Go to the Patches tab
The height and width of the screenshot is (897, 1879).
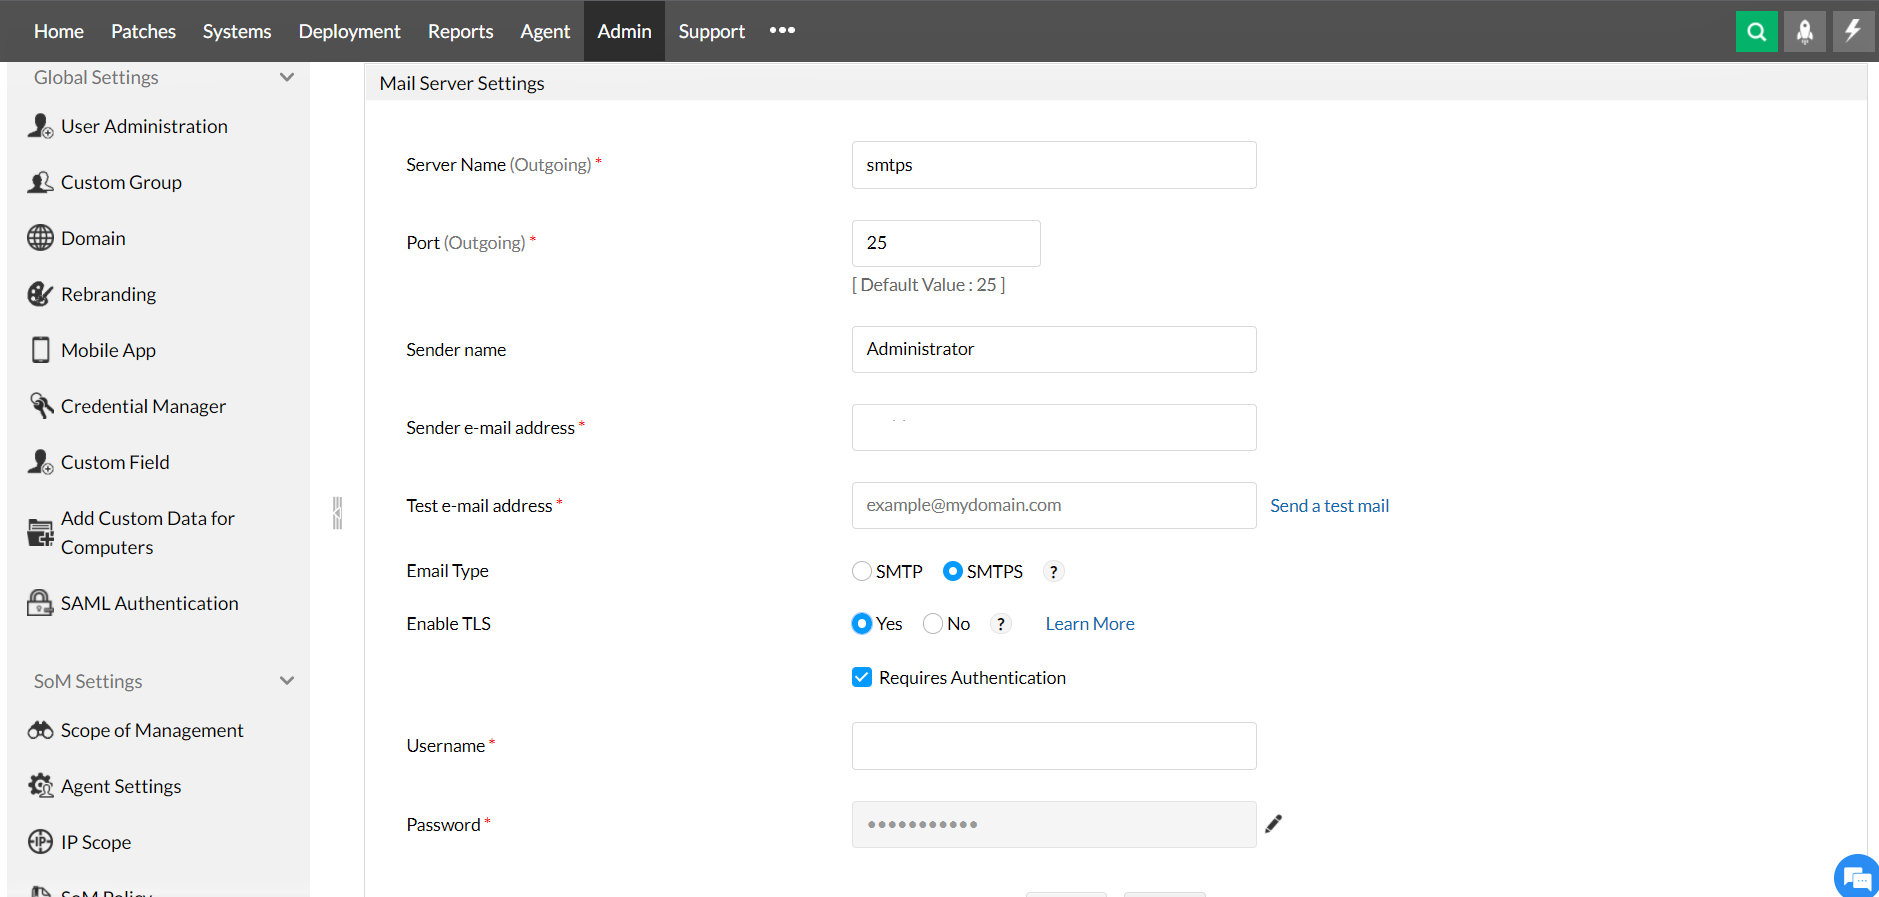point(143,31)
